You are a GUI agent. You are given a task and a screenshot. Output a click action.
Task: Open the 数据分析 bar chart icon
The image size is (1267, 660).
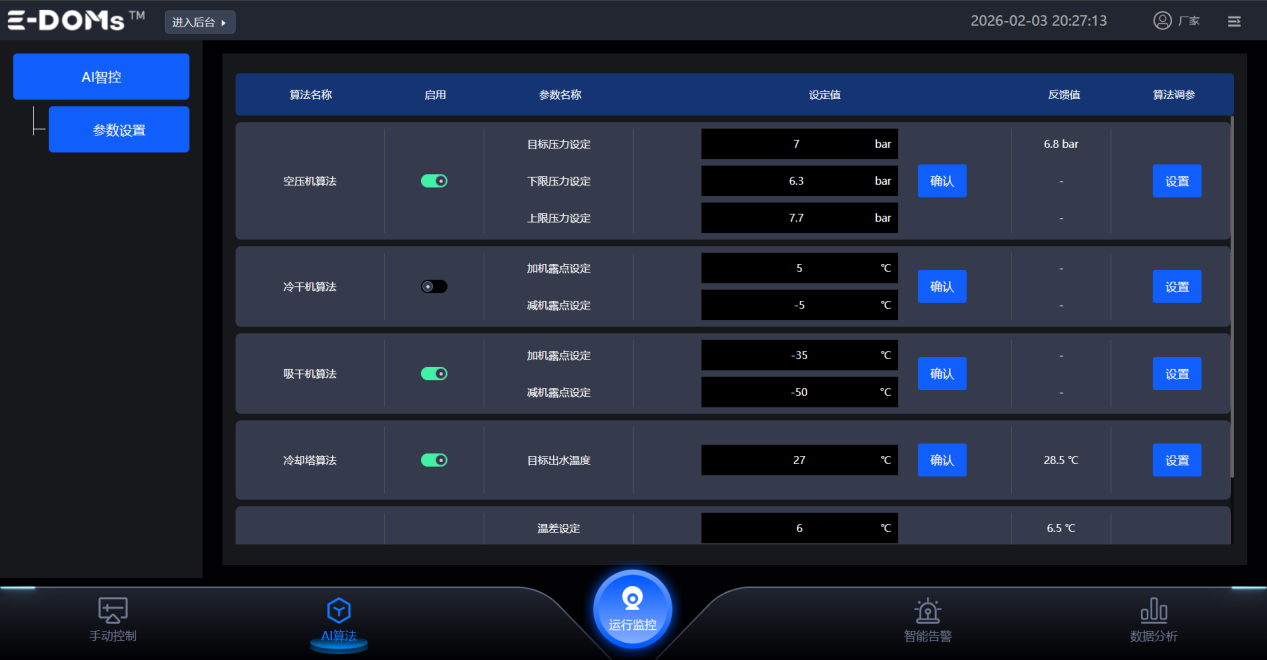click(1154, 610)
